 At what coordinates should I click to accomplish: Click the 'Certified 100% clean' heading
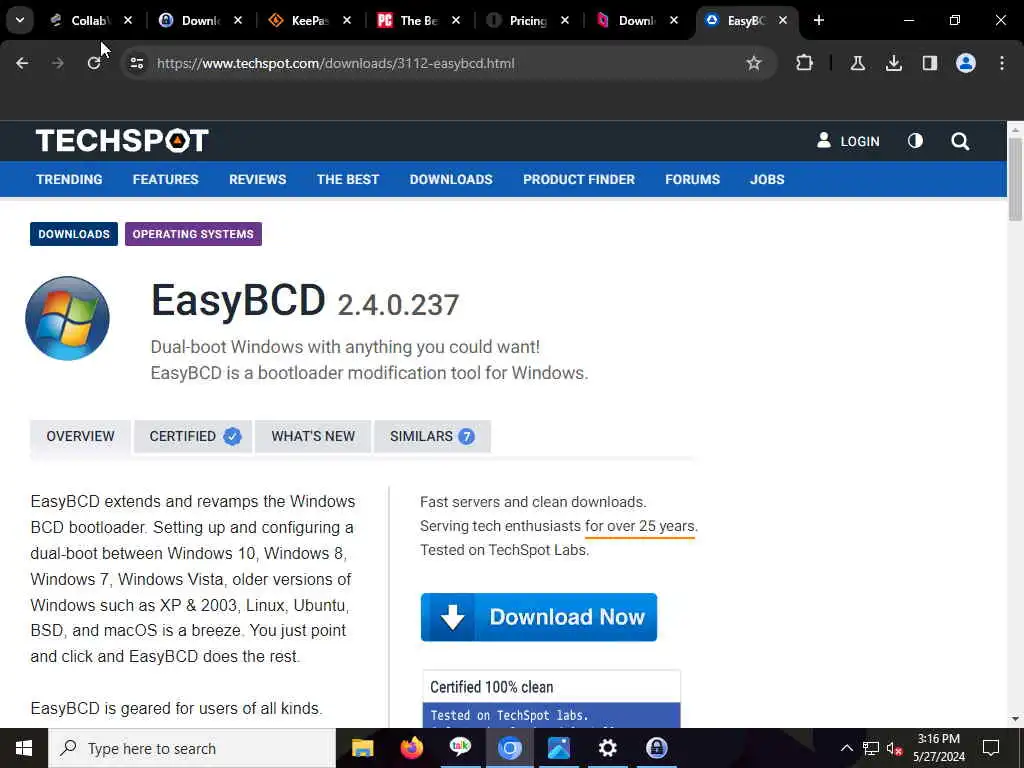pyautogui.click(x=492, y=687)
